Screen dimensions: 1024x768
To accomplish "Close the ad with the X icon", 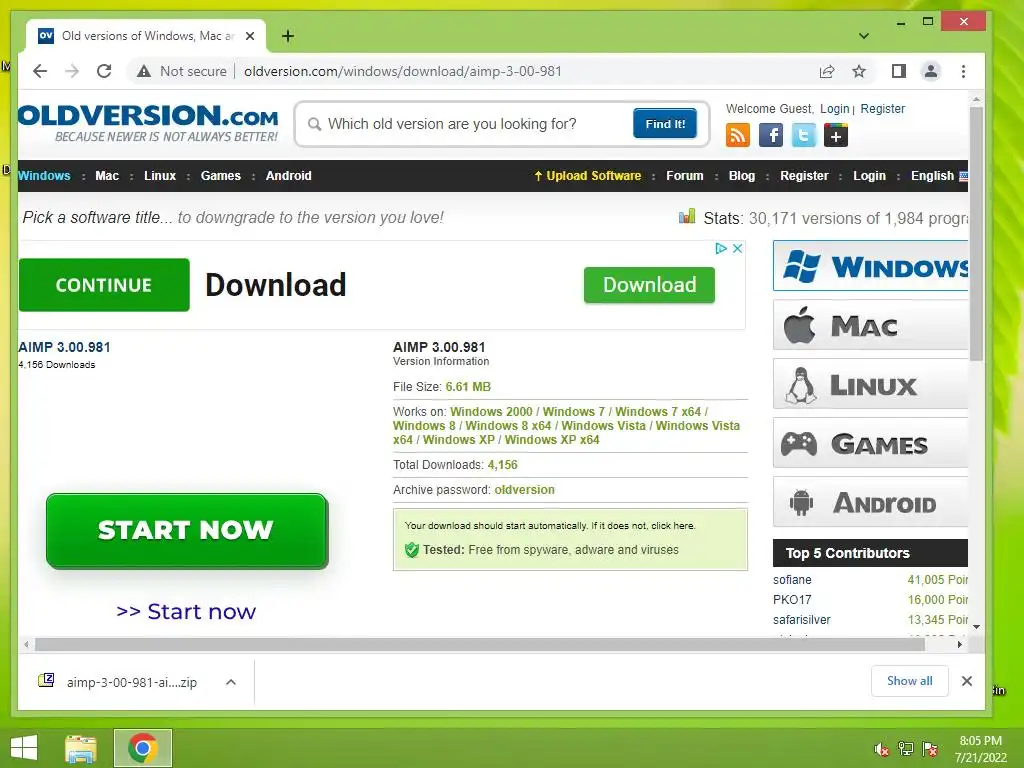I will pyautogui.click(x=737, y=248).
